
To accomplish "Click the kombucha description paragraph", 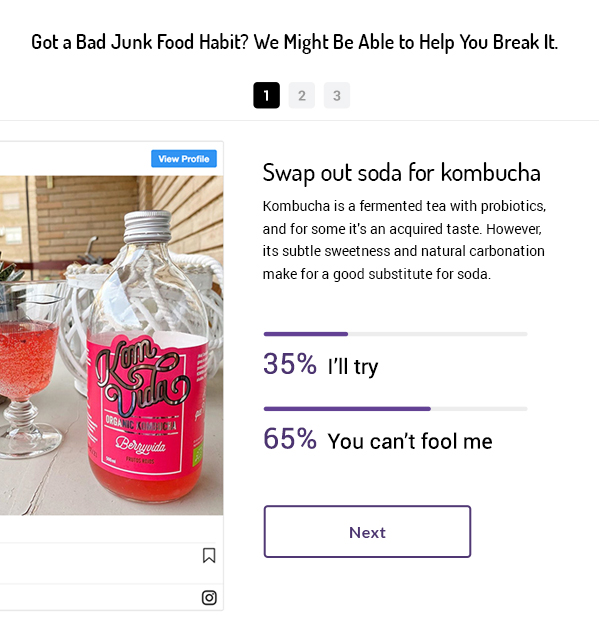I will [404, 240].
